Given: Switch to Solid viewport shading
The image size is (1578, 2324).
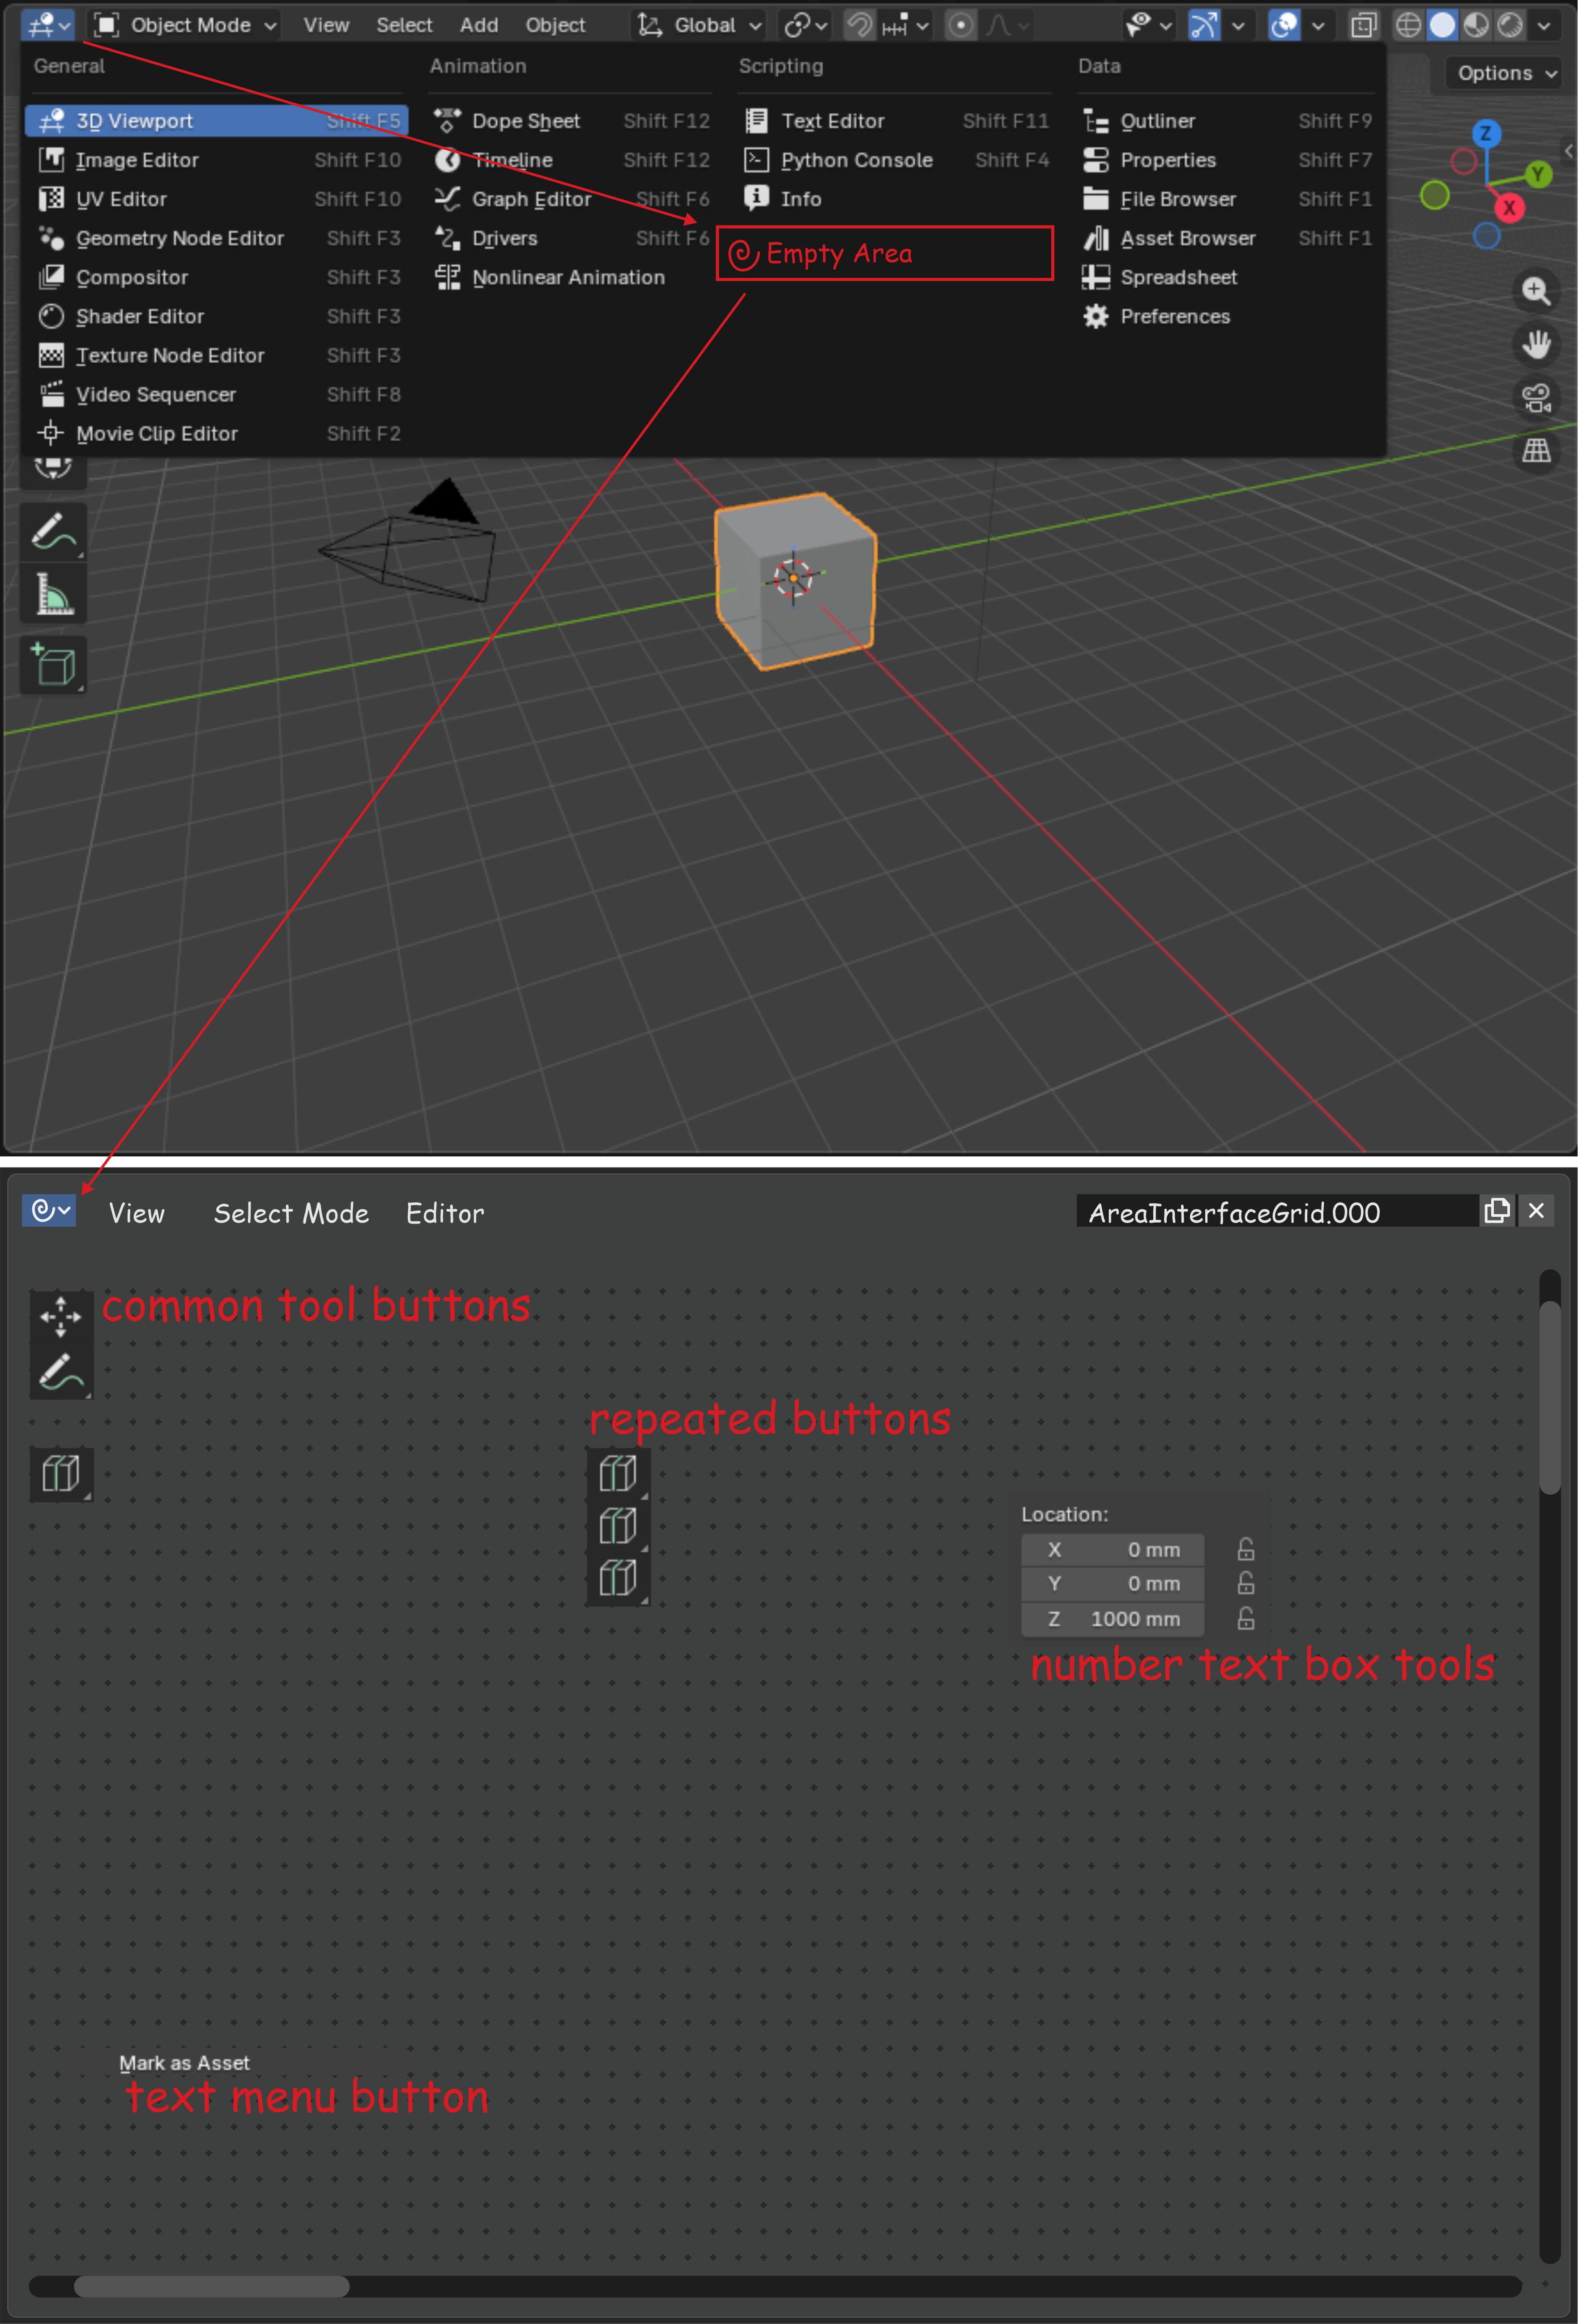Looking at the screenshot, I should pos(1442,25).
